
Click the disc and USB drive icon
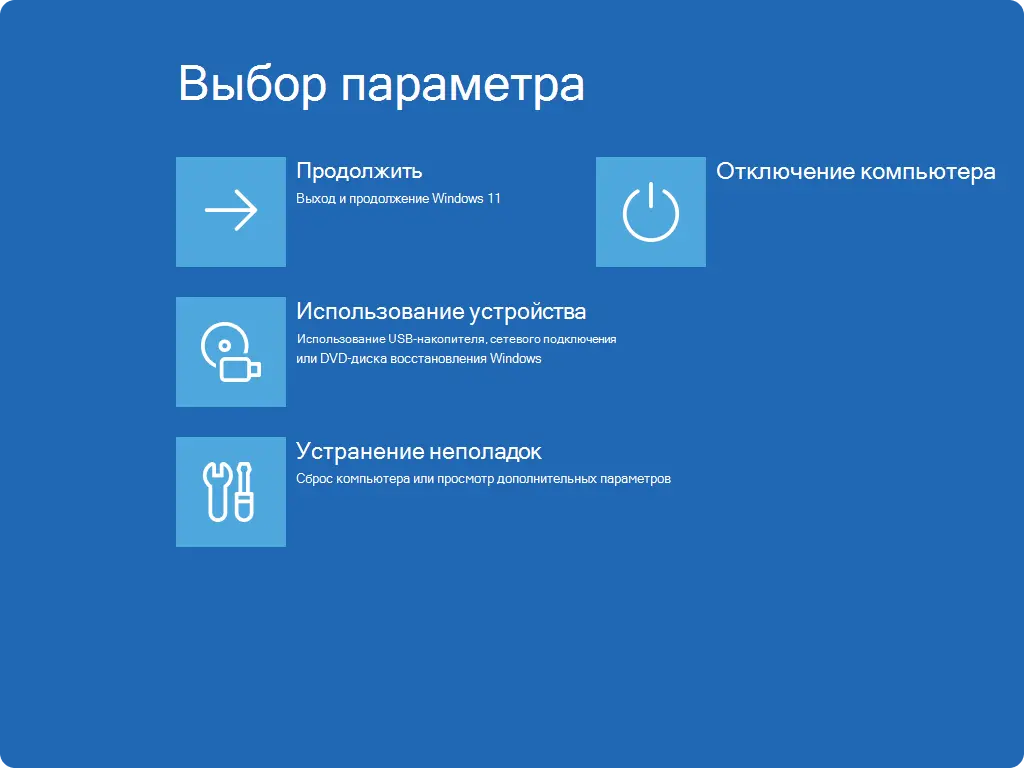pyautogui.click(x=231, y=352)
